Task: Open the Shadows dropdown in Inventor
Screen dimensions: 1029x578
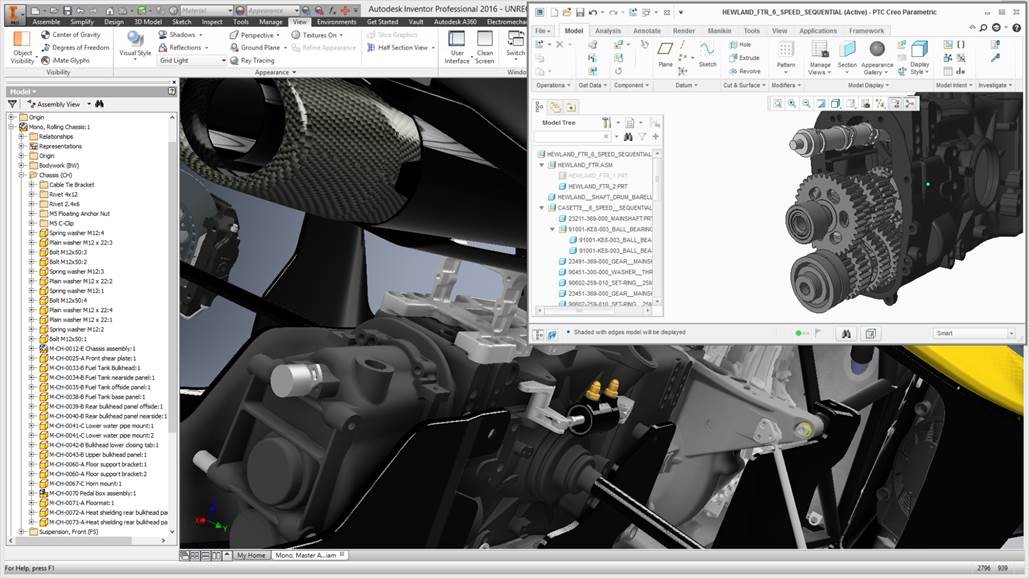Action: coord(180,34)
